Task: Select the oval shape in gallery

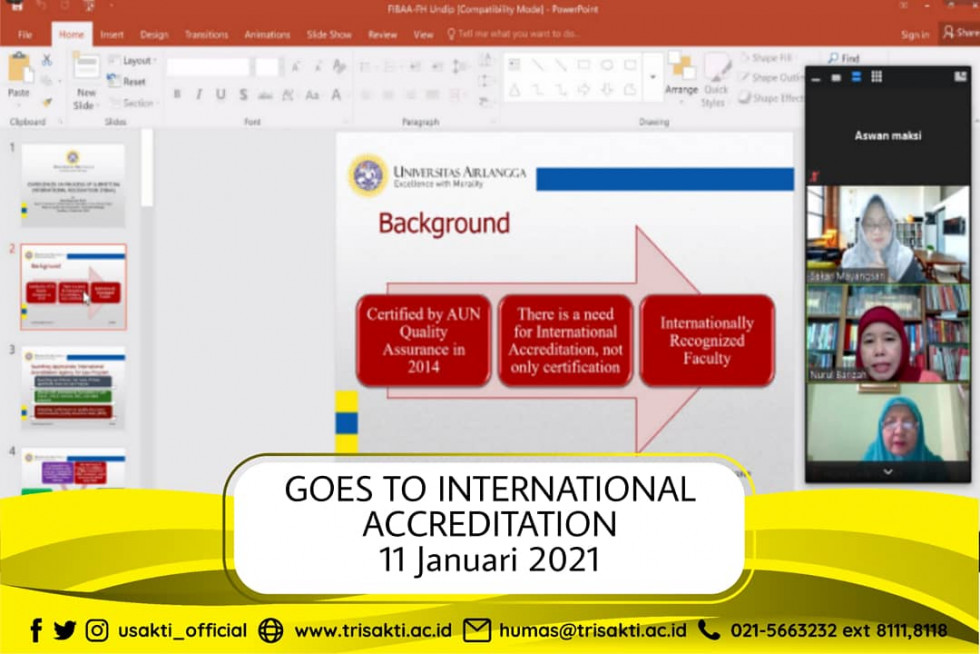Action: click(606, 65)
